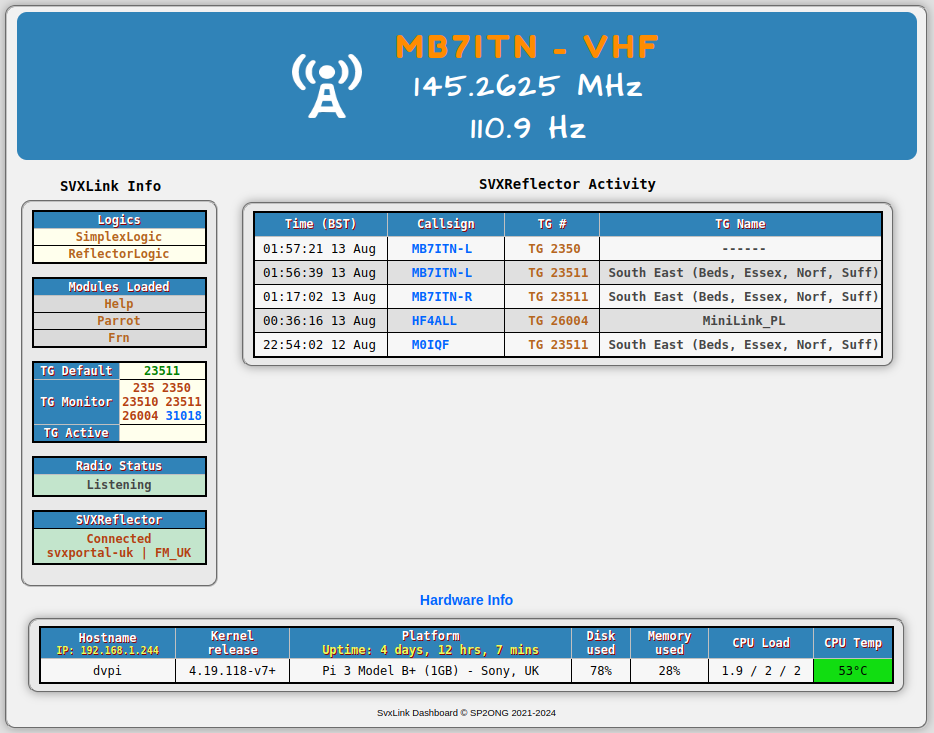Select the HF4ALL callsign entry
934x733 pixels.
tap(434, 321)
